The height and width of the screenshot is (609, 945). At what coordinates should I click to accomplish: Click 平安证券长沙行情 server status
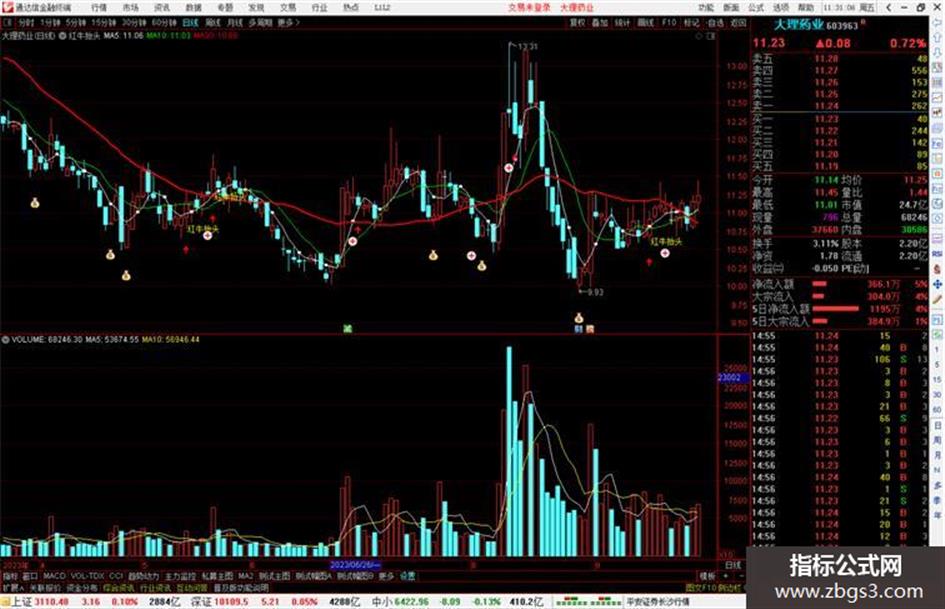point(658,602)
